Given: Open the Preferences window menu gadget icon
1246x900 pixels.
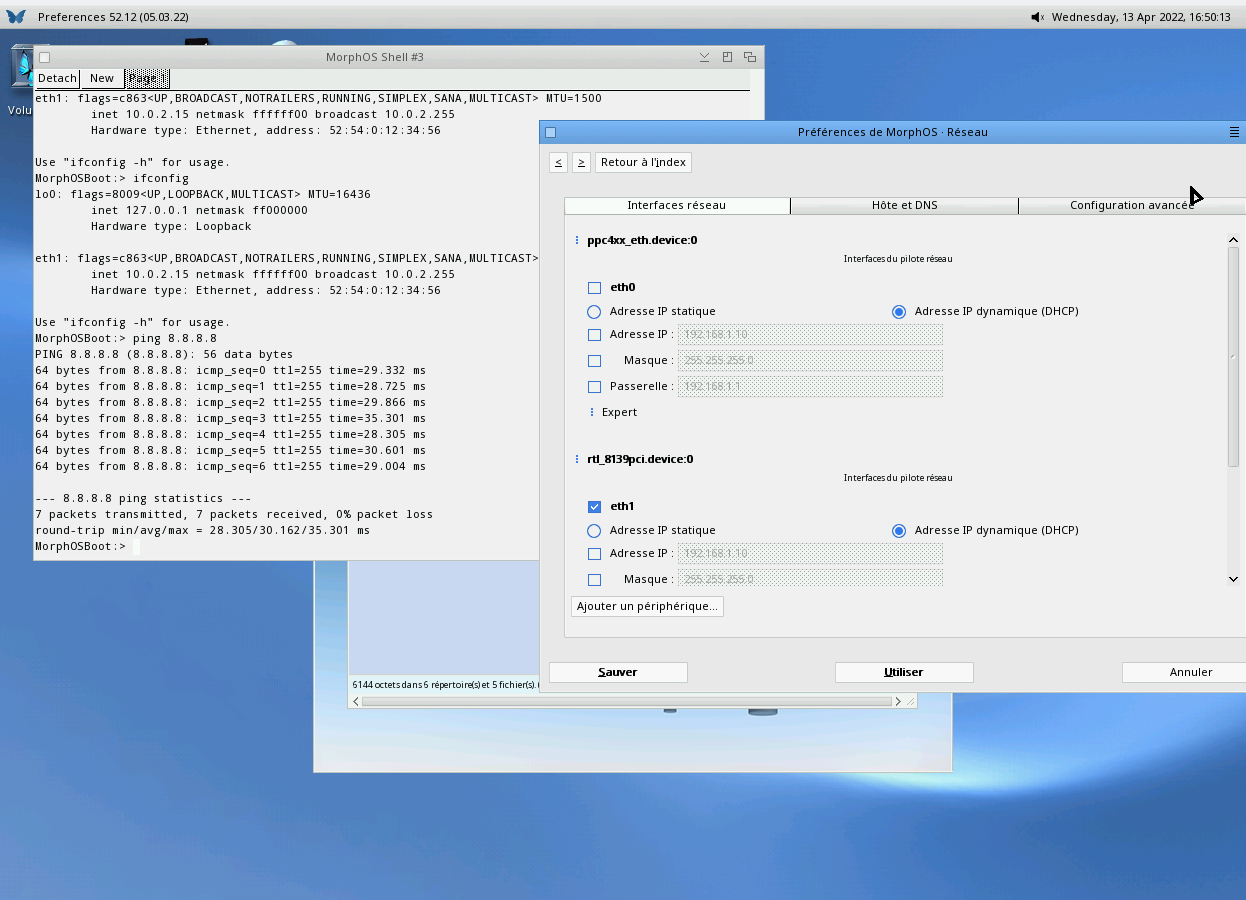Looking at the screenshot, I should tap(1234, 132).
